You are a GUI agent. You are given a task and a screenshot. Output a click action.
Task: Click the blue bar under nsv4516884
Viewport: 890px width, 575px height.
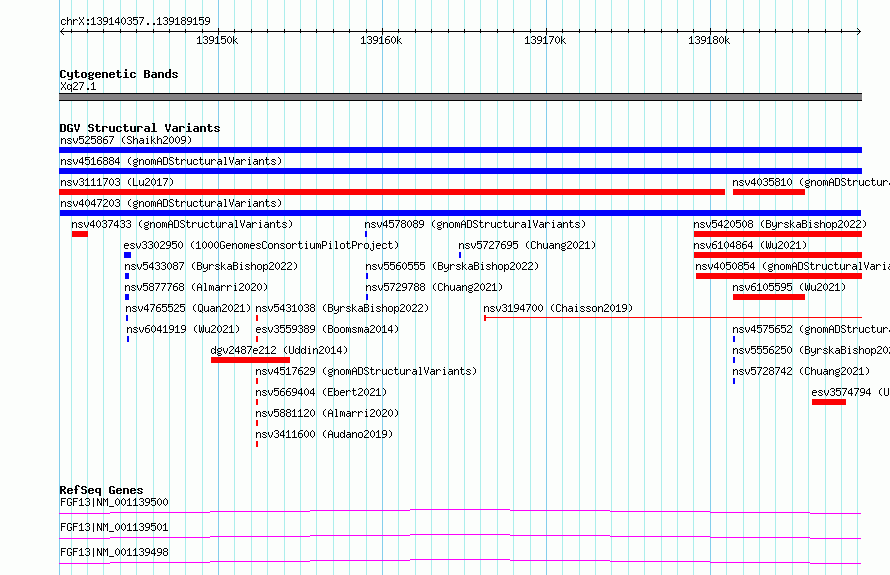[x=460, y=171]
